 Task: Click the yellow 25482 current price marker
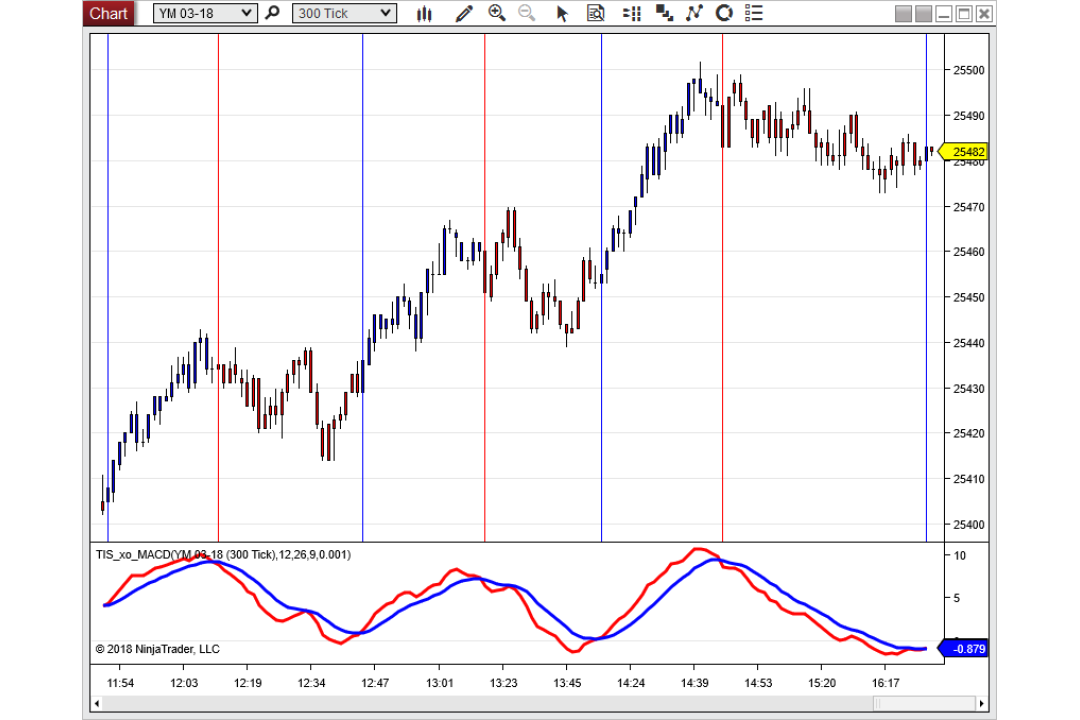[x=964, y=152]
